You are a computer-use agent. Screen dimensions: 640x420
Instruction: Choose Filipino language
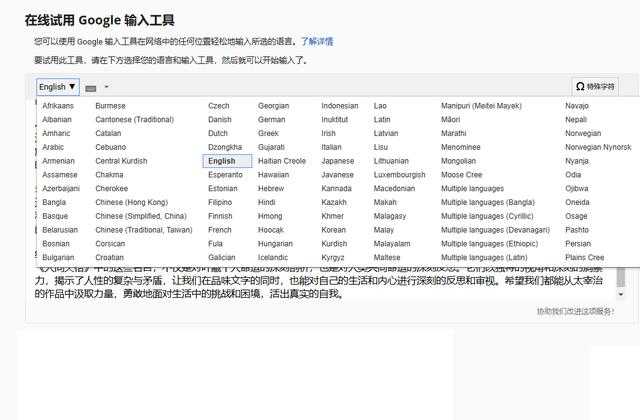coord(220,202)
